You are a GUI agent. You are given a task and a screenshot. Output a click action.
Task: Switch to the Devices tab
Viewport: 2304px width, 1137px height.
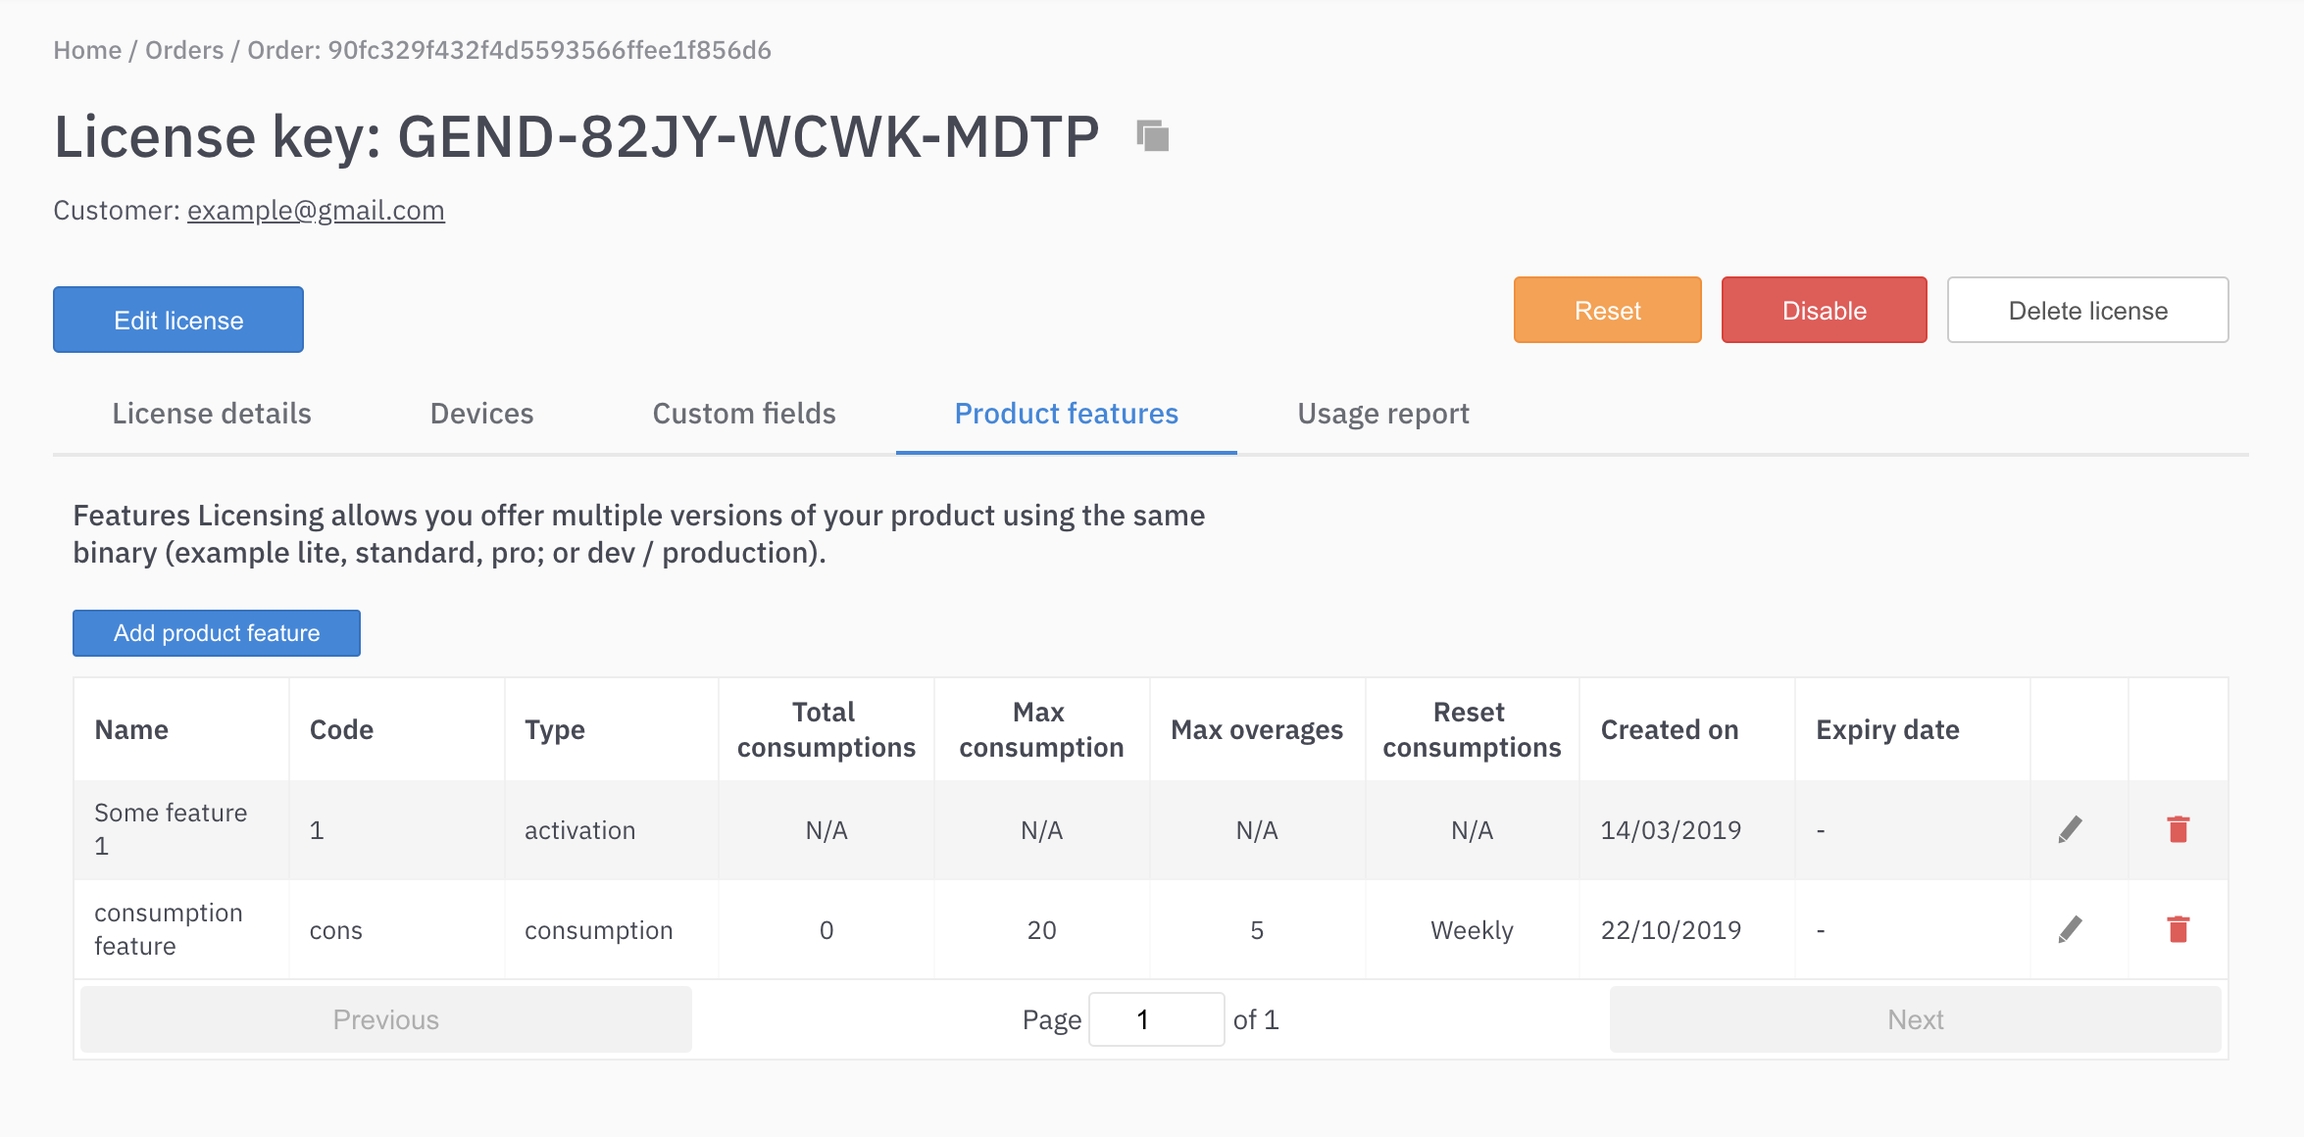point(481,413)
